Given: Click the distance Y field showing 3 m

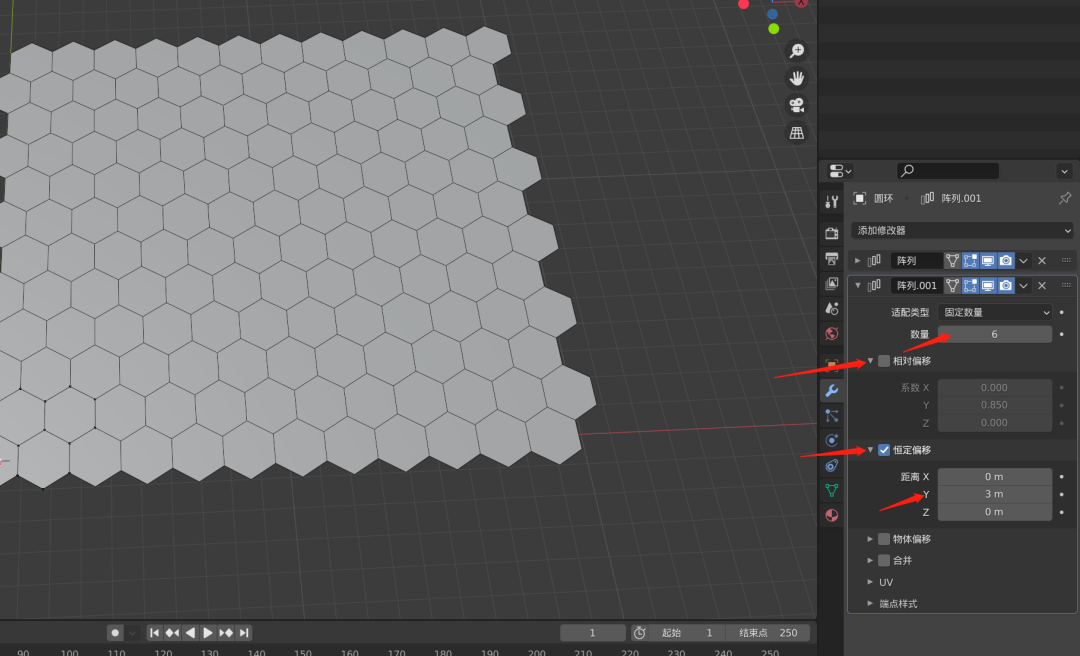Looking at the screenshot, I should [x=995, y=494].
